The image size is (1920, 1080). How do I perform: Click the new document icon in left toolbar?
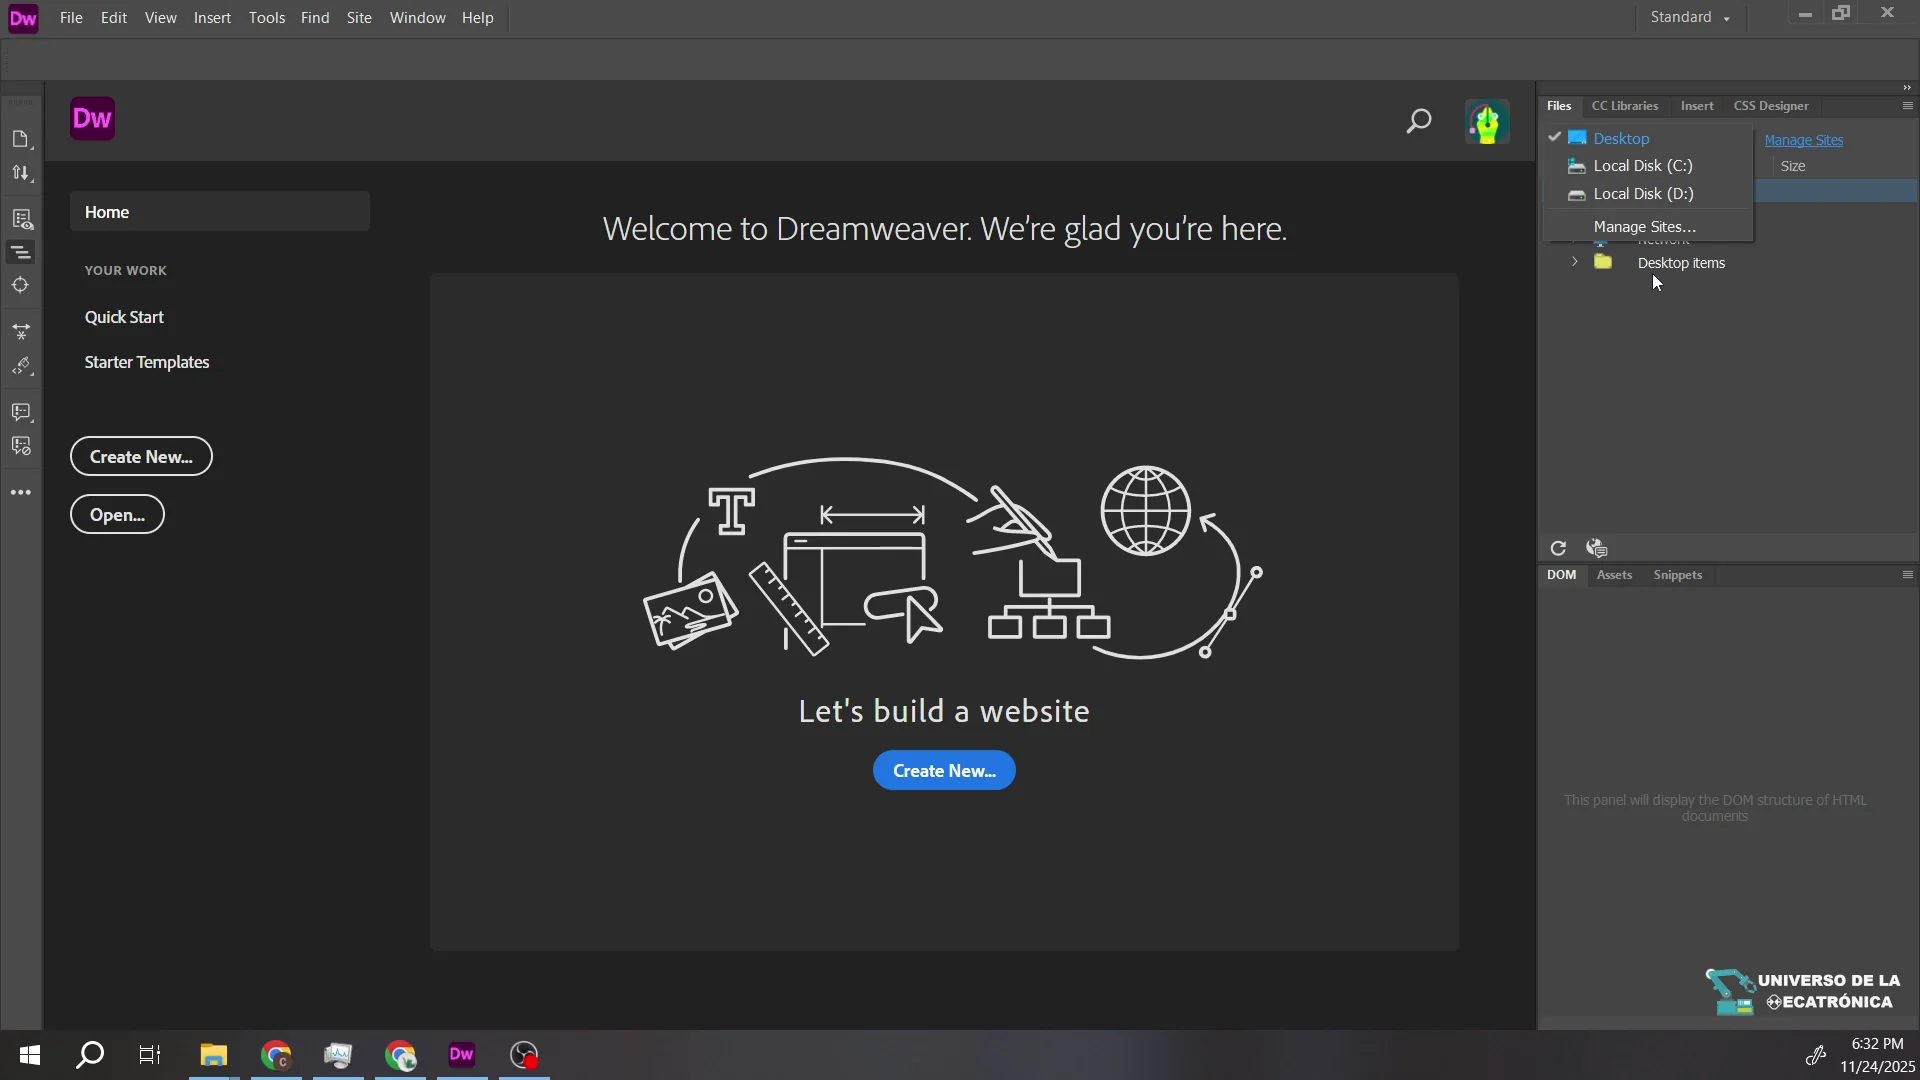tap(21, 139)
